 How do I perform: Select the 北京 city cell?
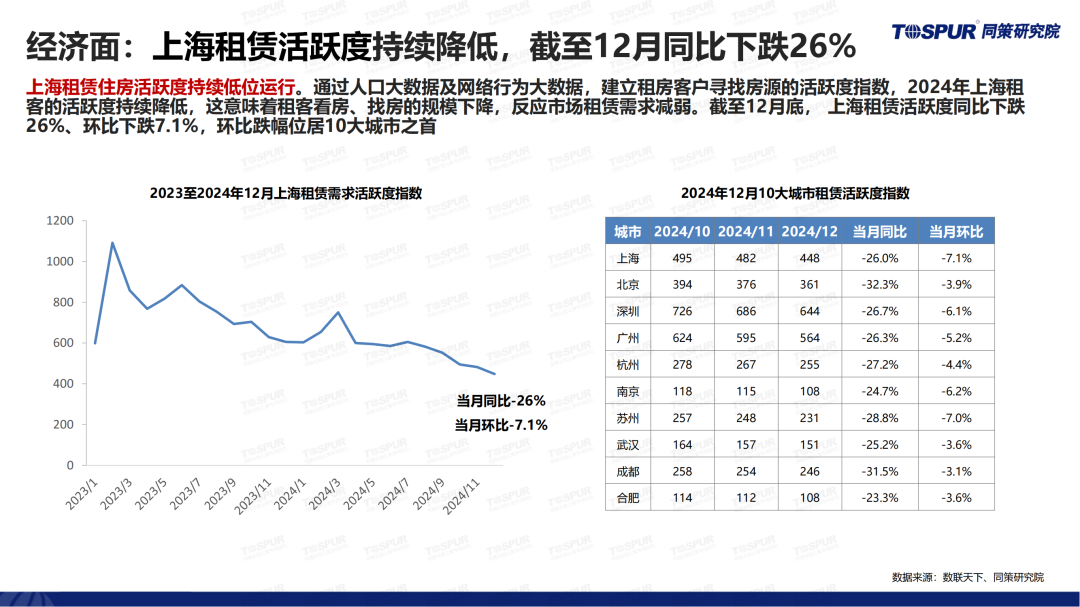[x=627, y=285]
